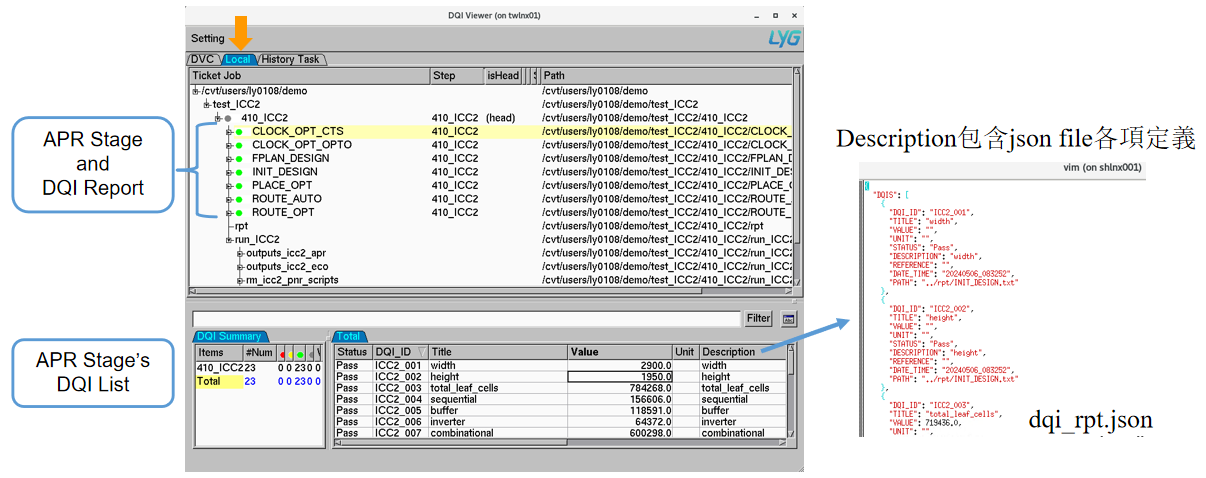Select 410_ICC2 row in DQI Summary

point(259,368)
